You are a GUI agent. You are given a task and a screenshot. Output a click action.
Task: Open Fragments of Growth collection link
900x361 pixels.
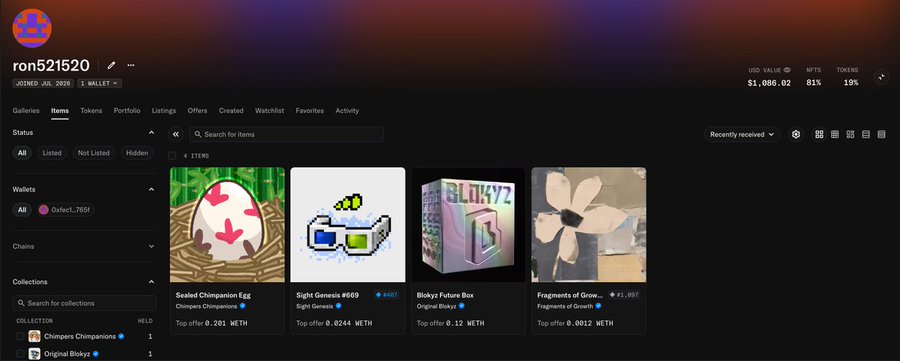click(565, 306)
